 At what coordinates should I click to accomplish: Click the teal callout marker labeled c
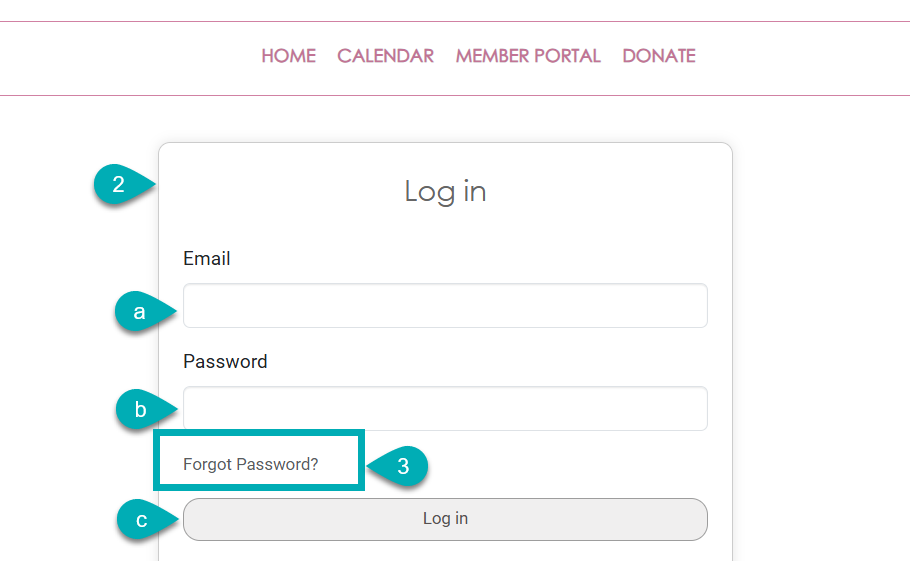pos(143,520)
